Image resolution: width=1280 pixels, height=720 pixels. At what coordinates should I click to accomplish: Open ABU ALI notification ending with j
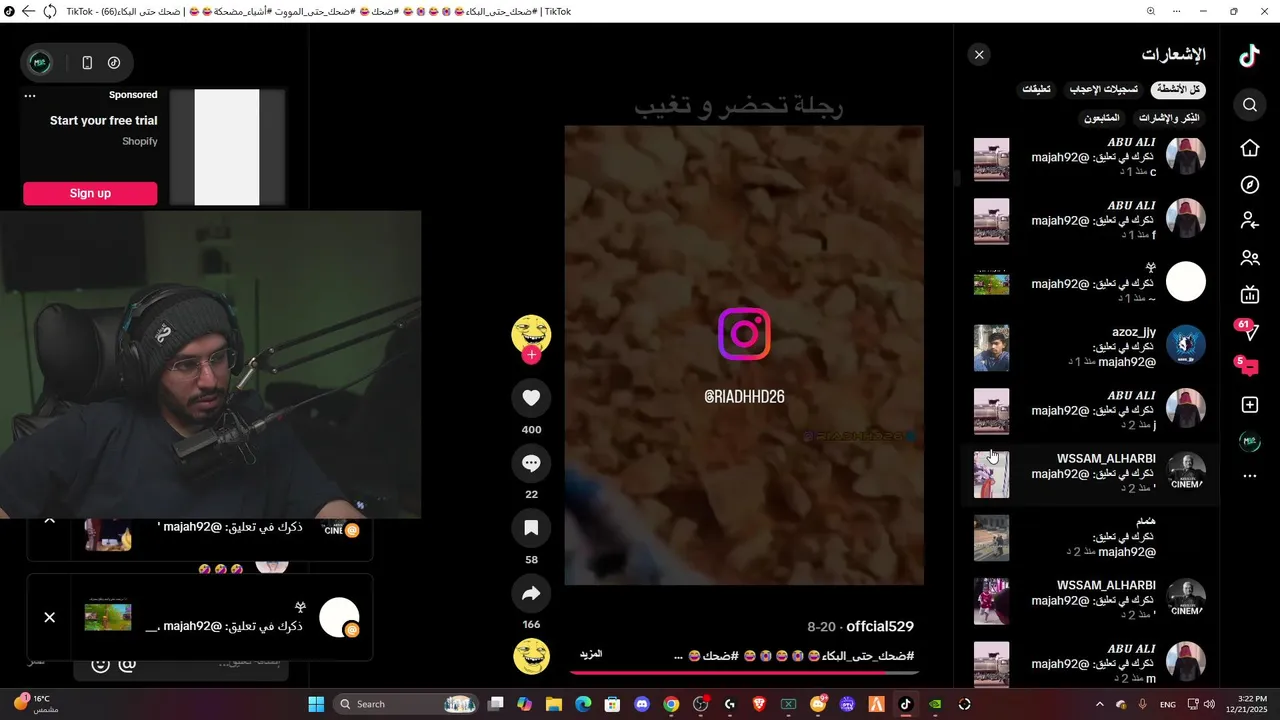[x=1090, y=410]
